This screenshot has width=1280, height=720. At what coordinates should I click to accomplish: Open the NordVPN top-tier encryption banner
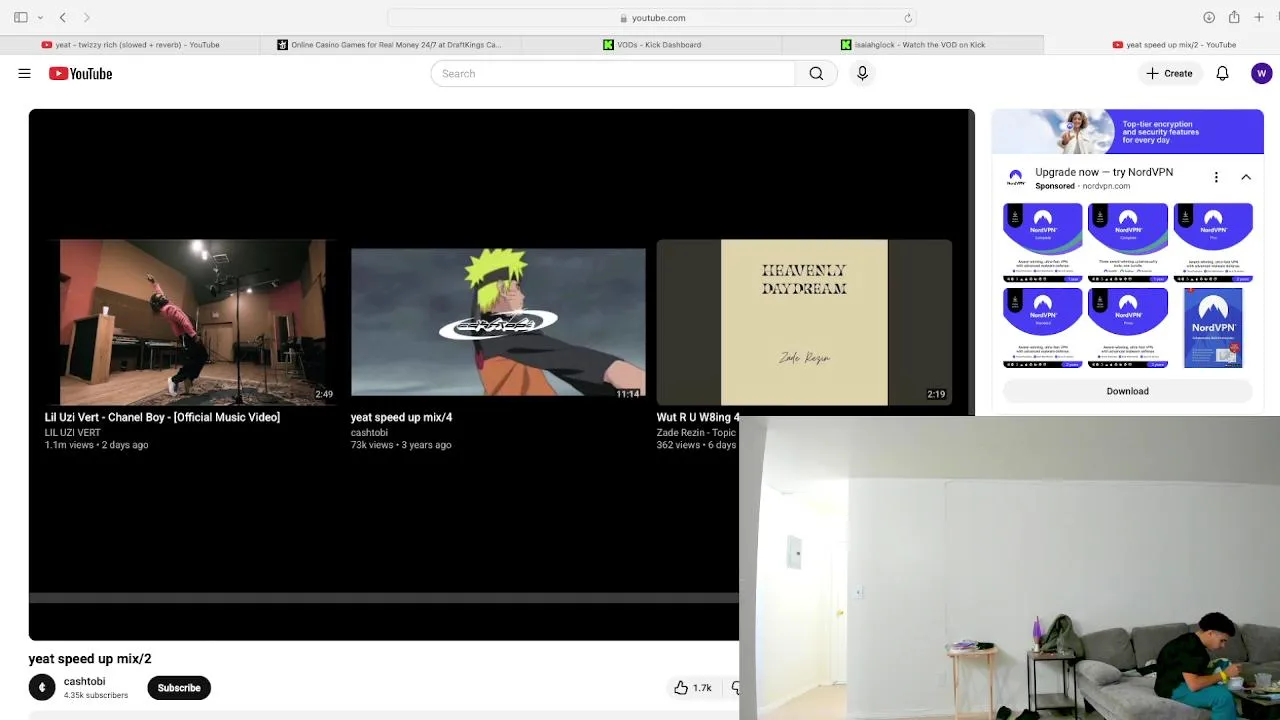tap(1127, 132)
